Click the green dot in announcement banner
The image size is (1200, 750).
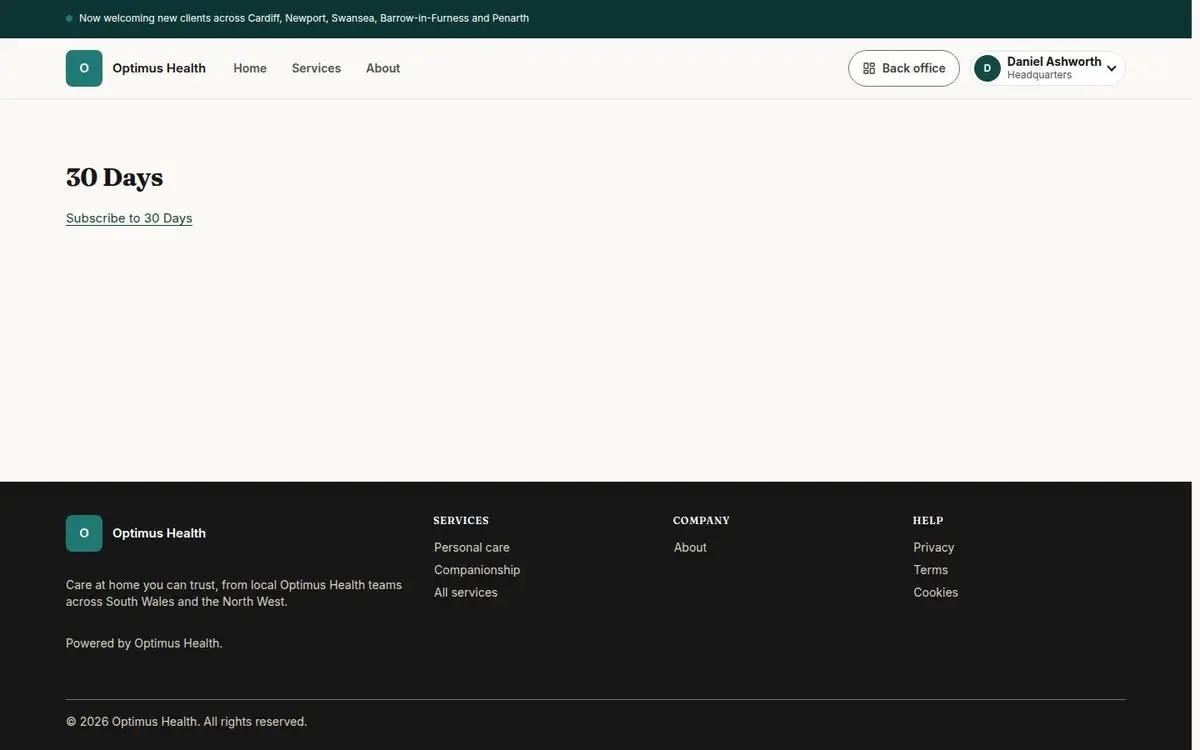coord(69,18)
